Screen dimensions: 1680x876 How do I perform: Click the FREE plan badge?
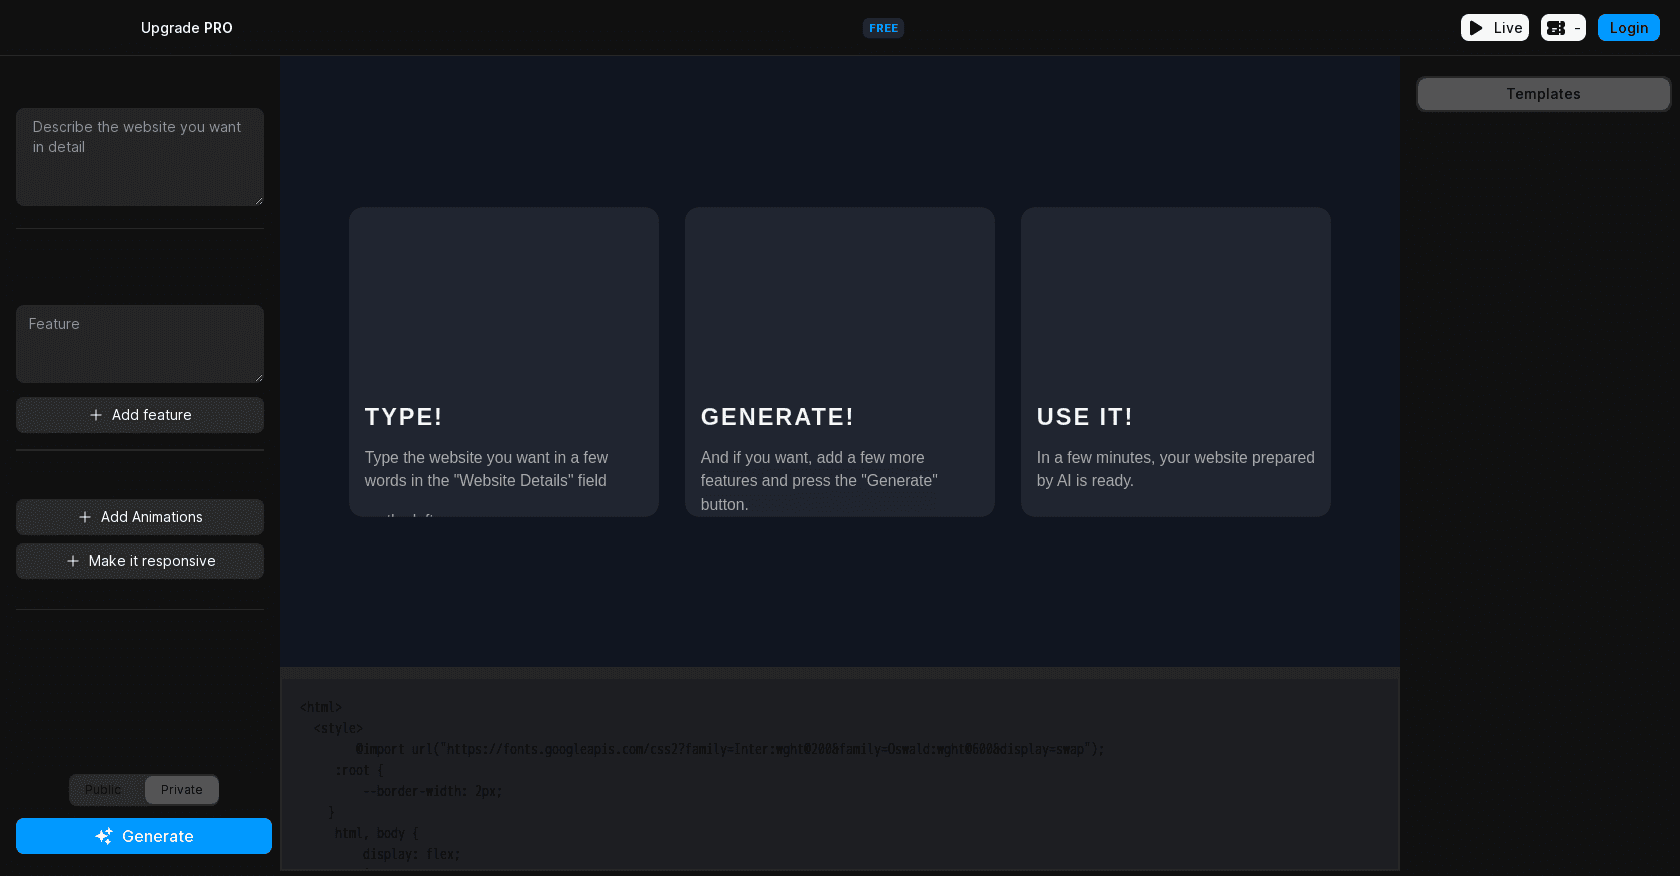point(883,28)
